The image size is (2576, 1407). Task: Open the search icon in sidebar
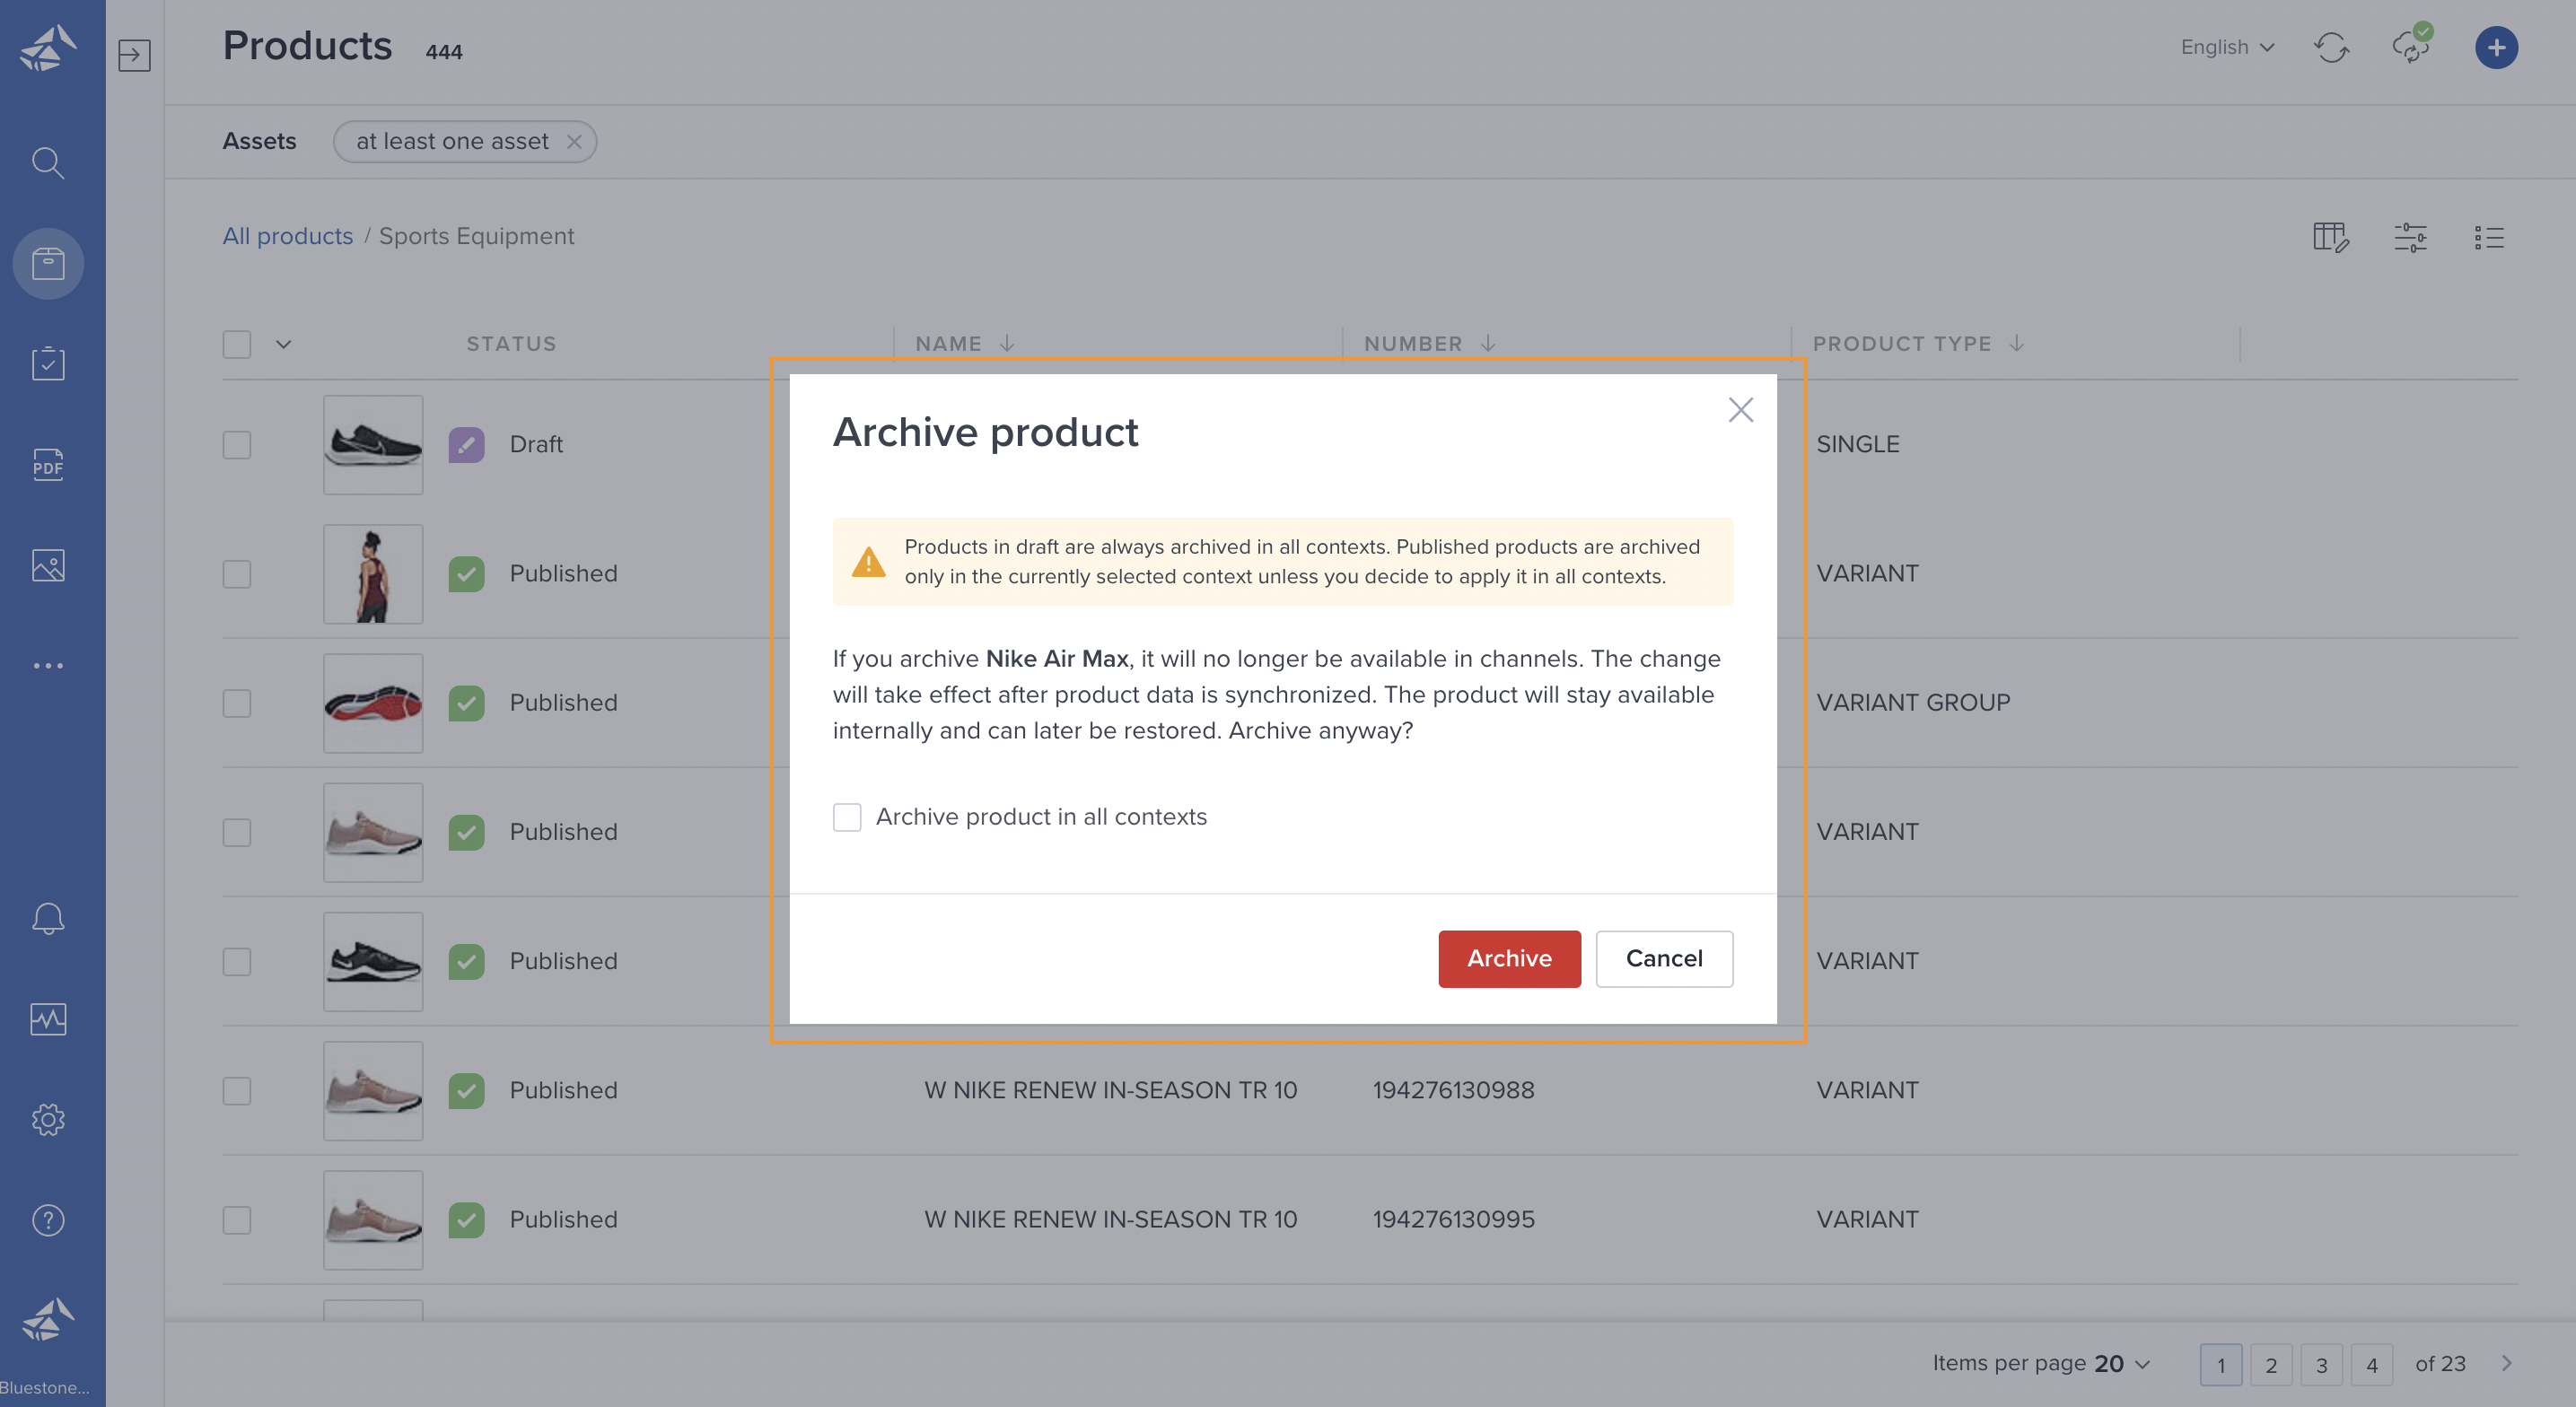click(48, 162)
